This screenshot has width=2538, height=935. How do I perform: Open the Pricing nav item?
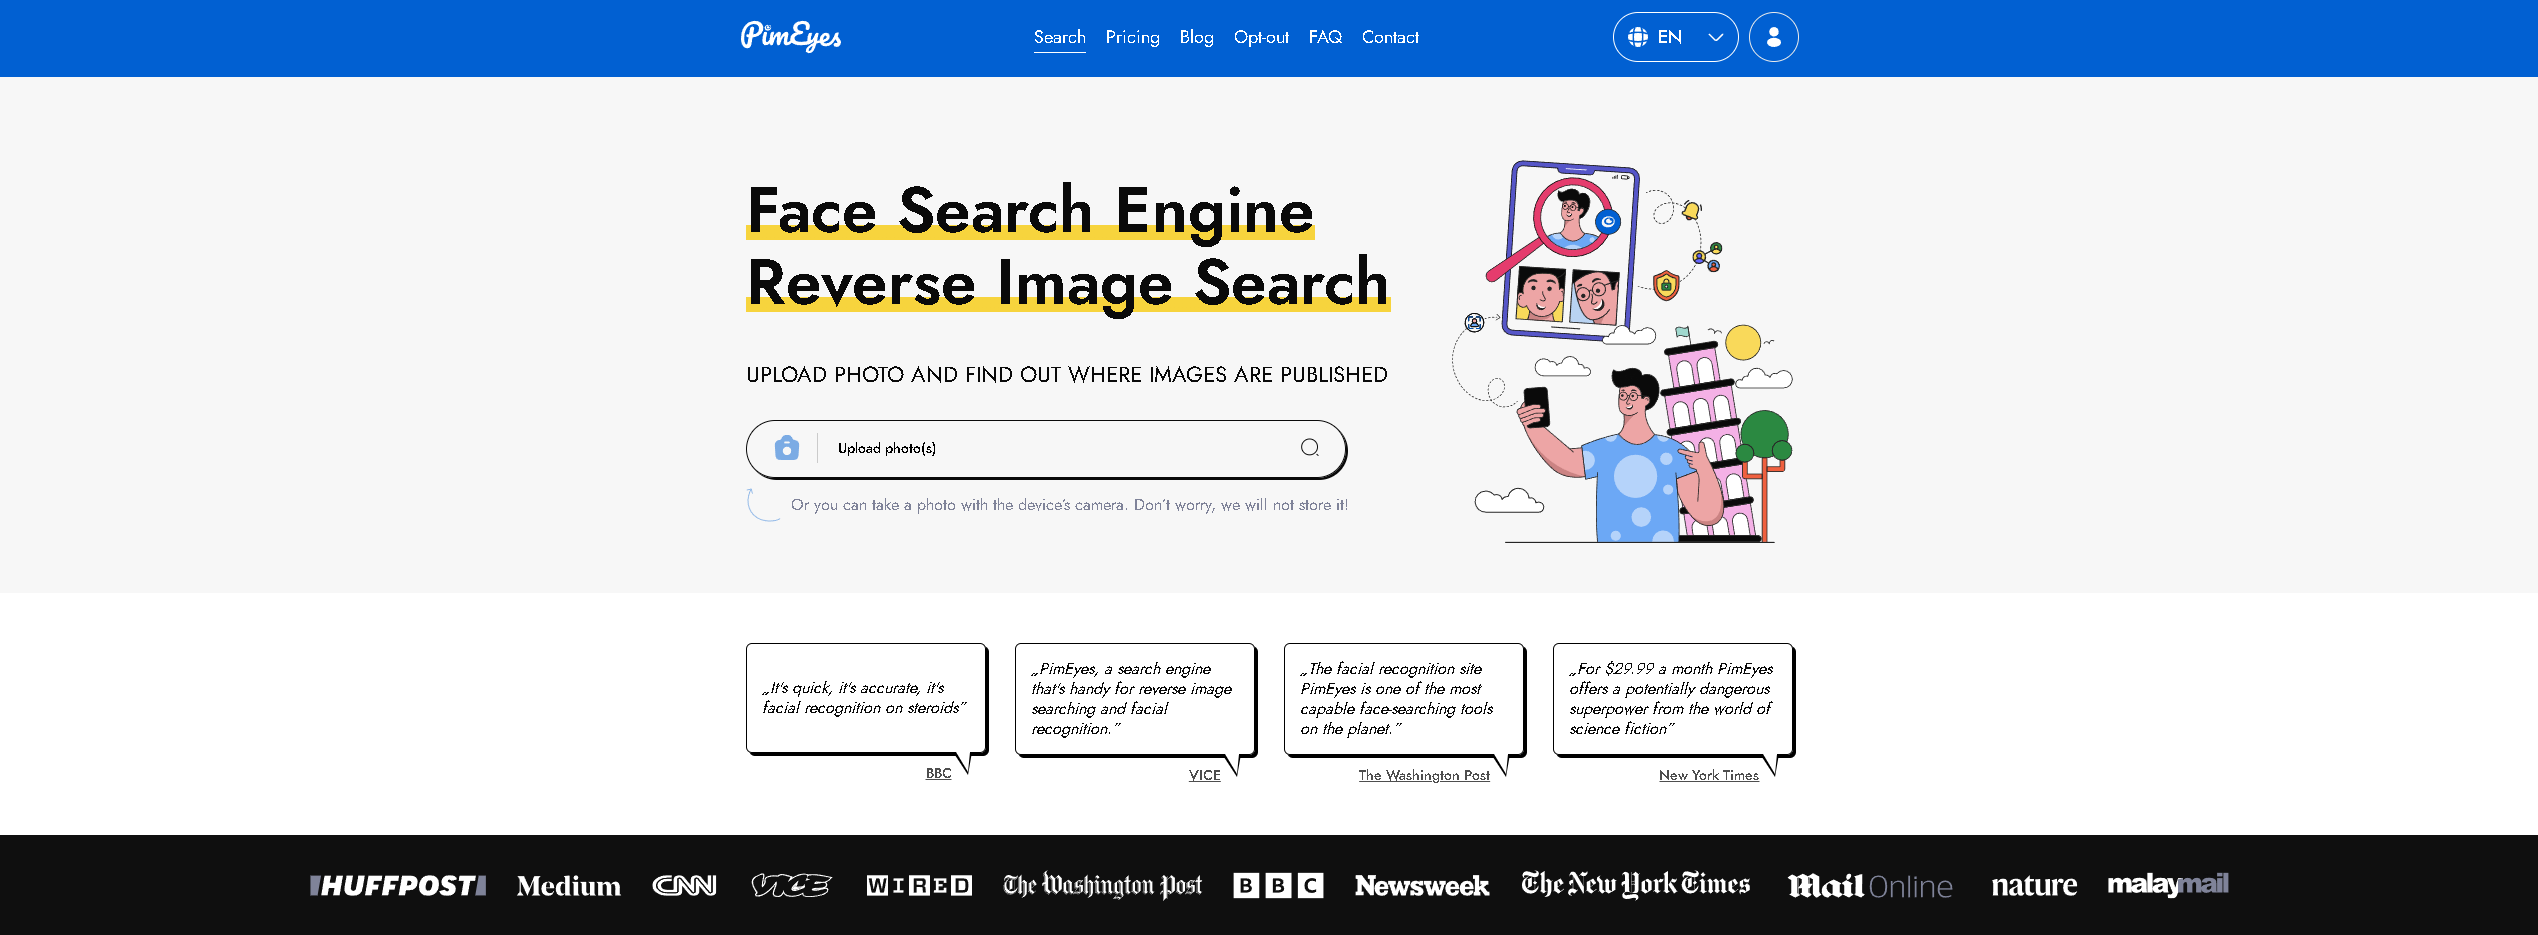point(1132,38)
